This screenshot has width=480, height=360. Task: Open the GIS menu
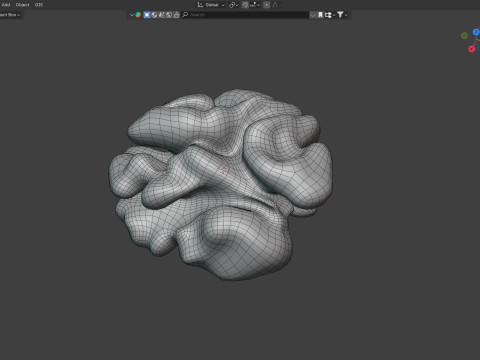click(x=39, y=5)
